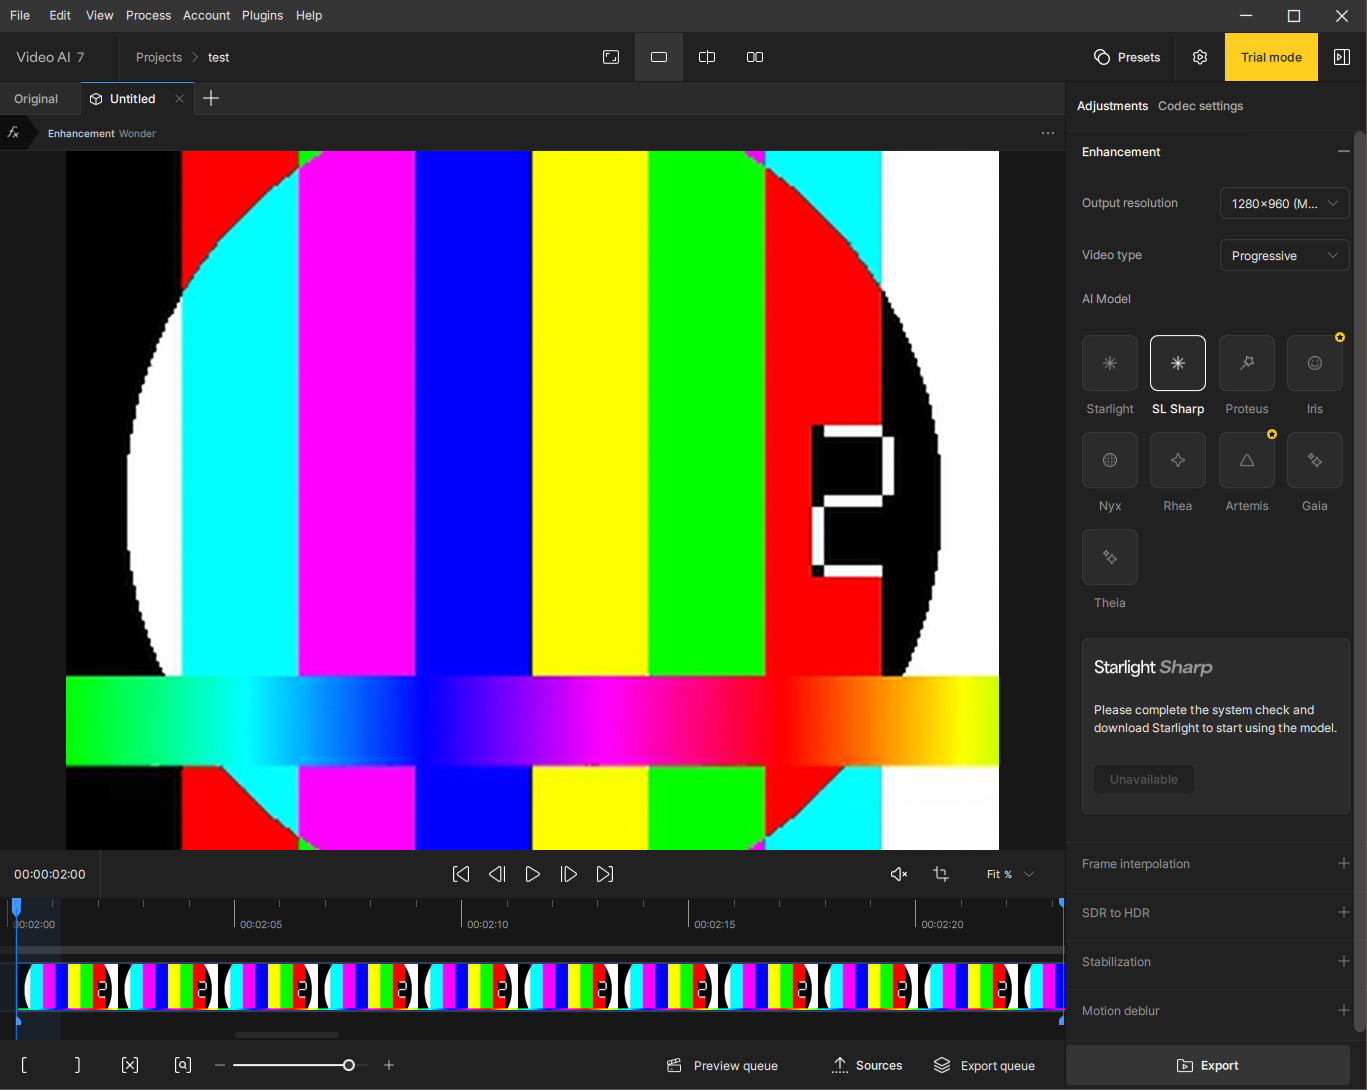The image size is (1367, 1090).
Task: Open the Video type dropdown
Action: pos(1284,256)
